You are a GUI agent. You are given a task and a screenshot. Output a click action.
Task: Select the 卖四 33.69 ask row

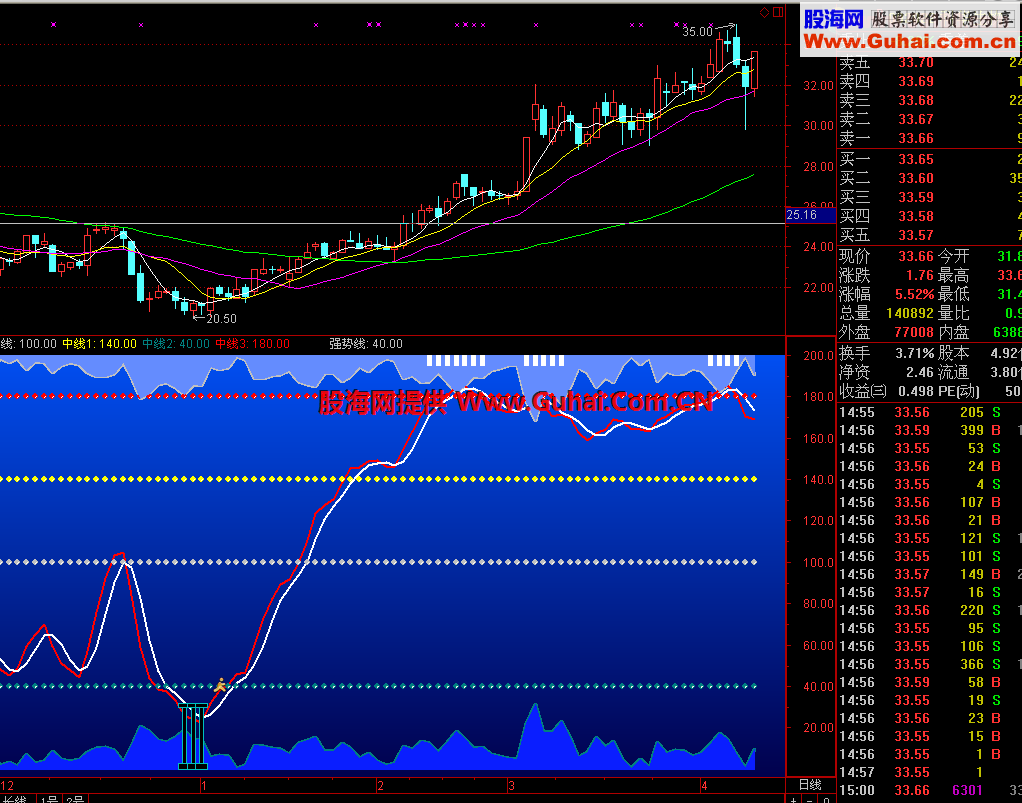click(x=929, y=81)
